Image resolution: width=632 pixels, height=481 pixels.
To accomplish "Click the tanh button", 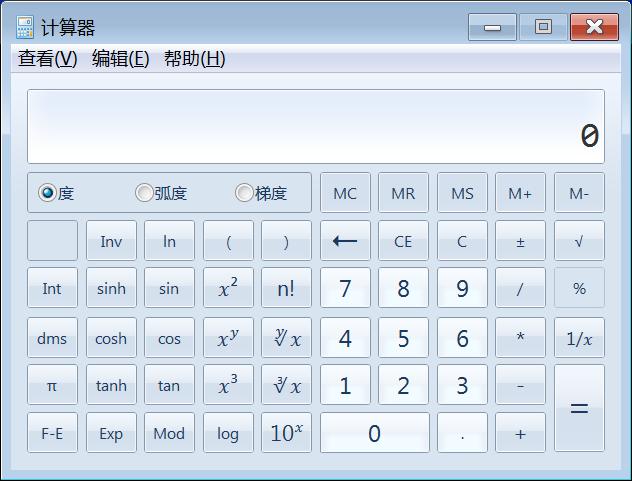I will pyautogui.click(x=111, y=385).
